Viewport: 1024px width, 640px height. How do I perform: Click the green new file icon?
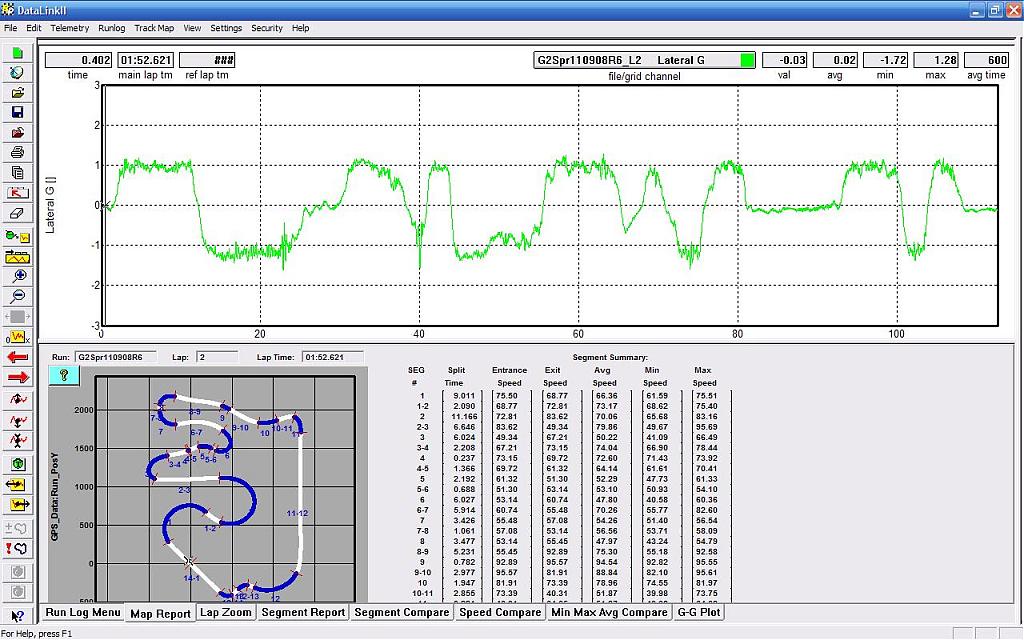(x=18, y=53)
